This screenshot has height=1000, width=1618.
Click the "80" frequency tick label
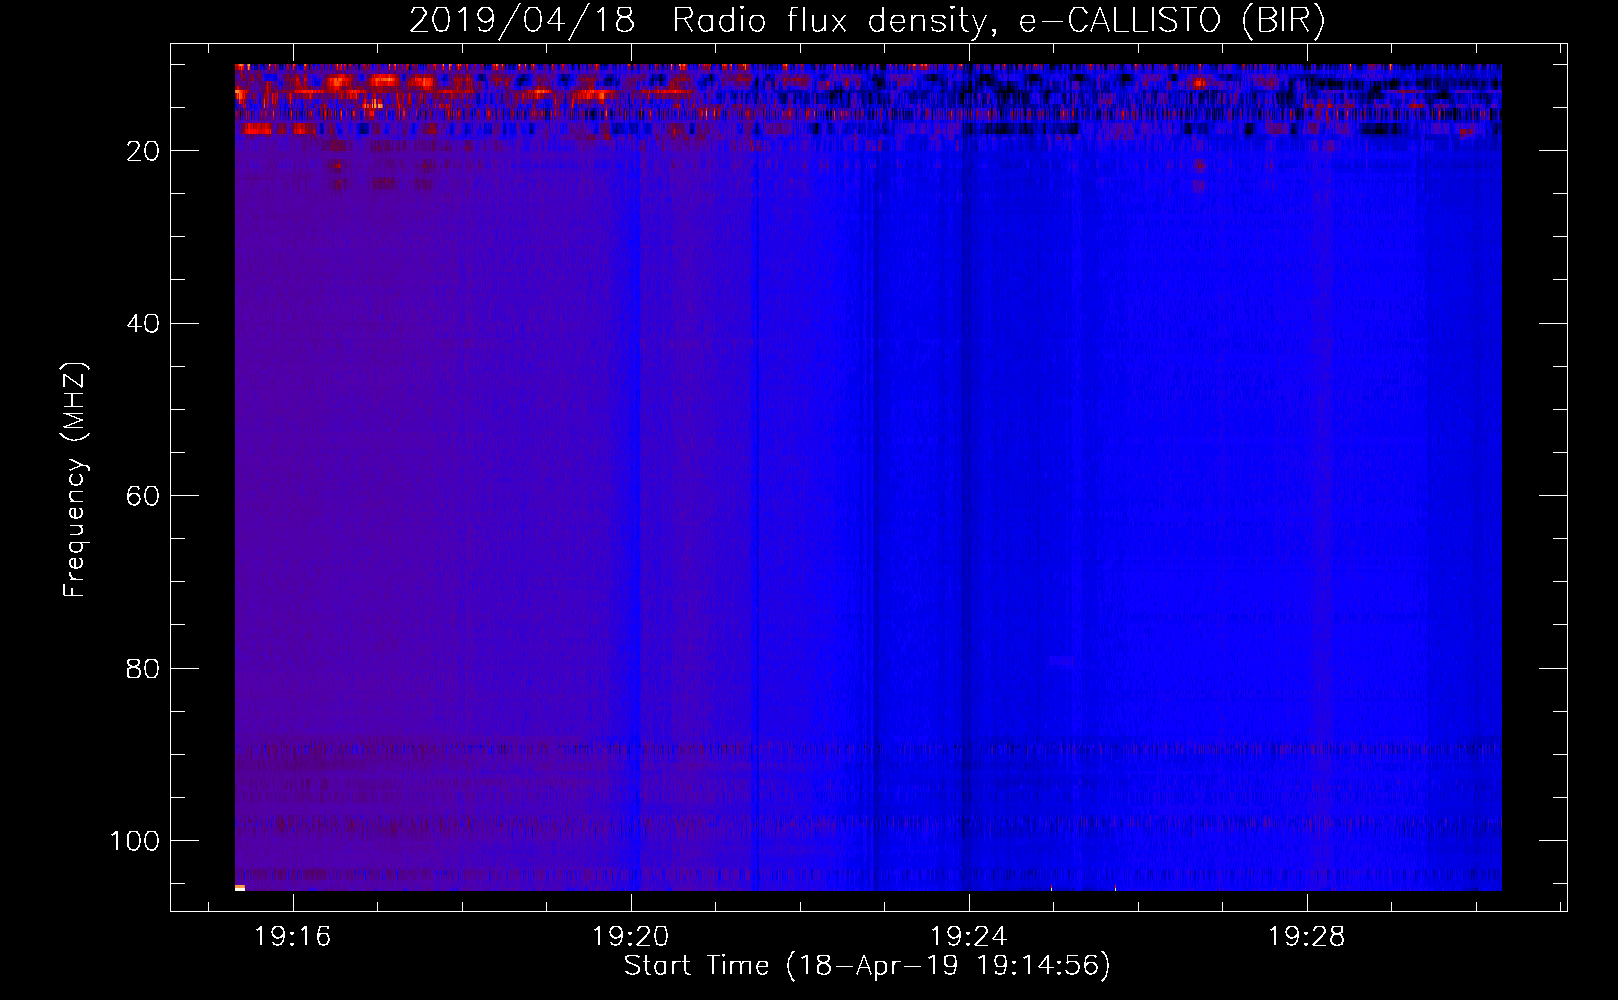coord(144,668)
